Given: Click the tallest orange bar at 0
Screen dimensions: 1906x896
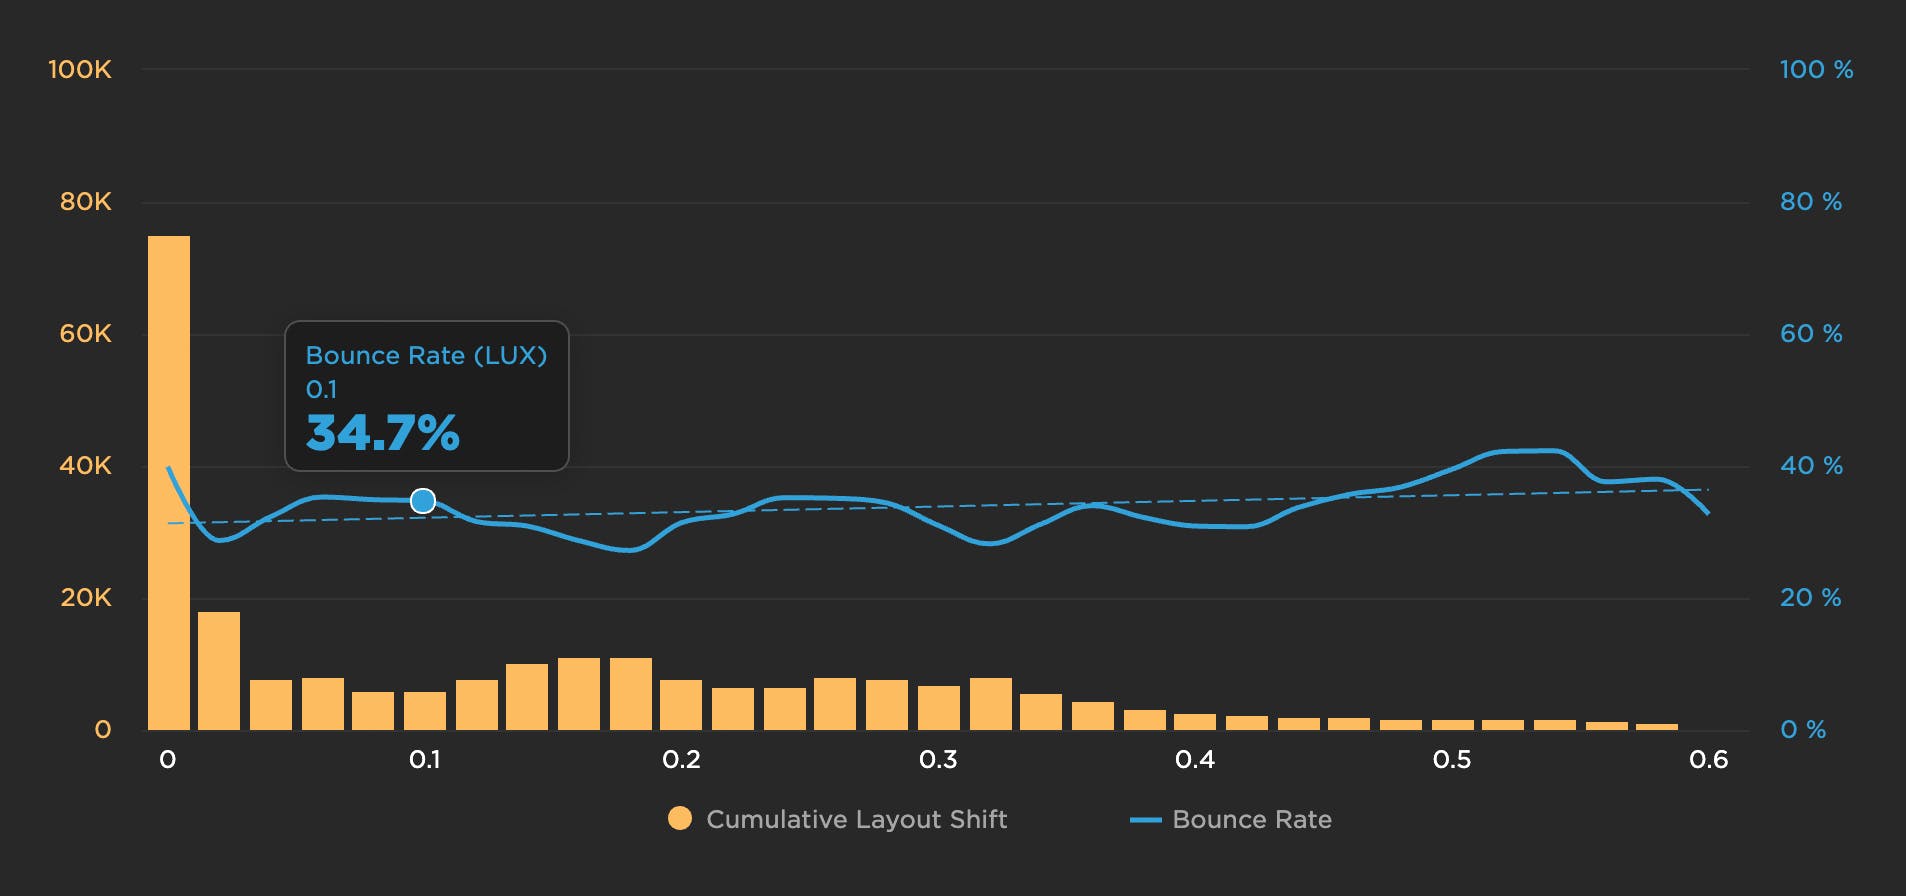Looking at the screenshot, I should pos(169,482).
